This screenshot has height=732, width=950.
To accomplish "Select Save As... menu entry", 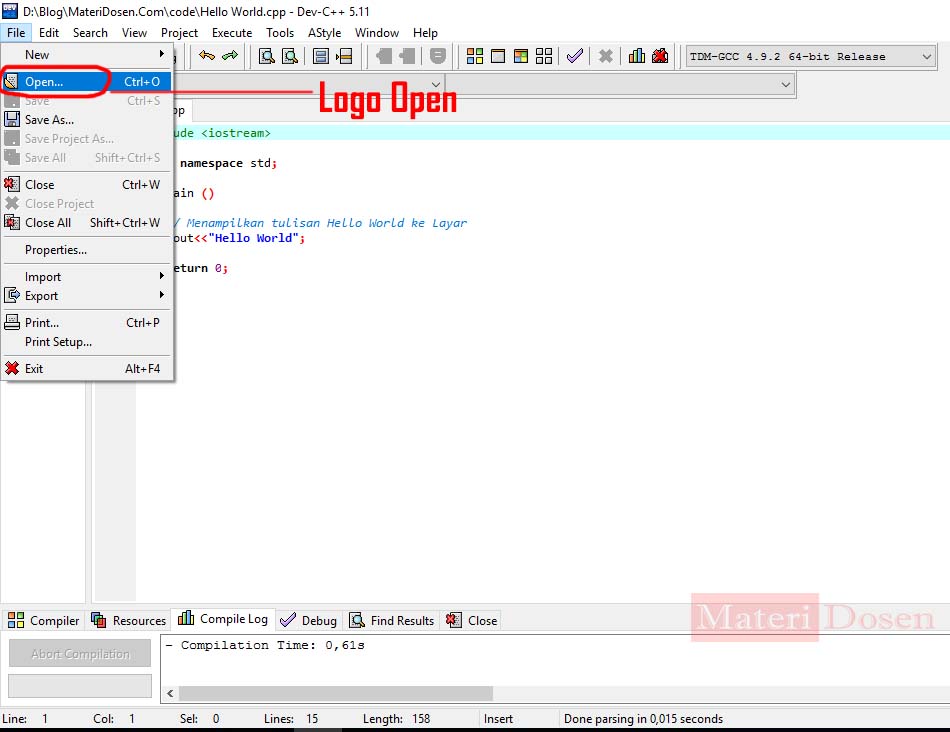I will click(87, 119).
